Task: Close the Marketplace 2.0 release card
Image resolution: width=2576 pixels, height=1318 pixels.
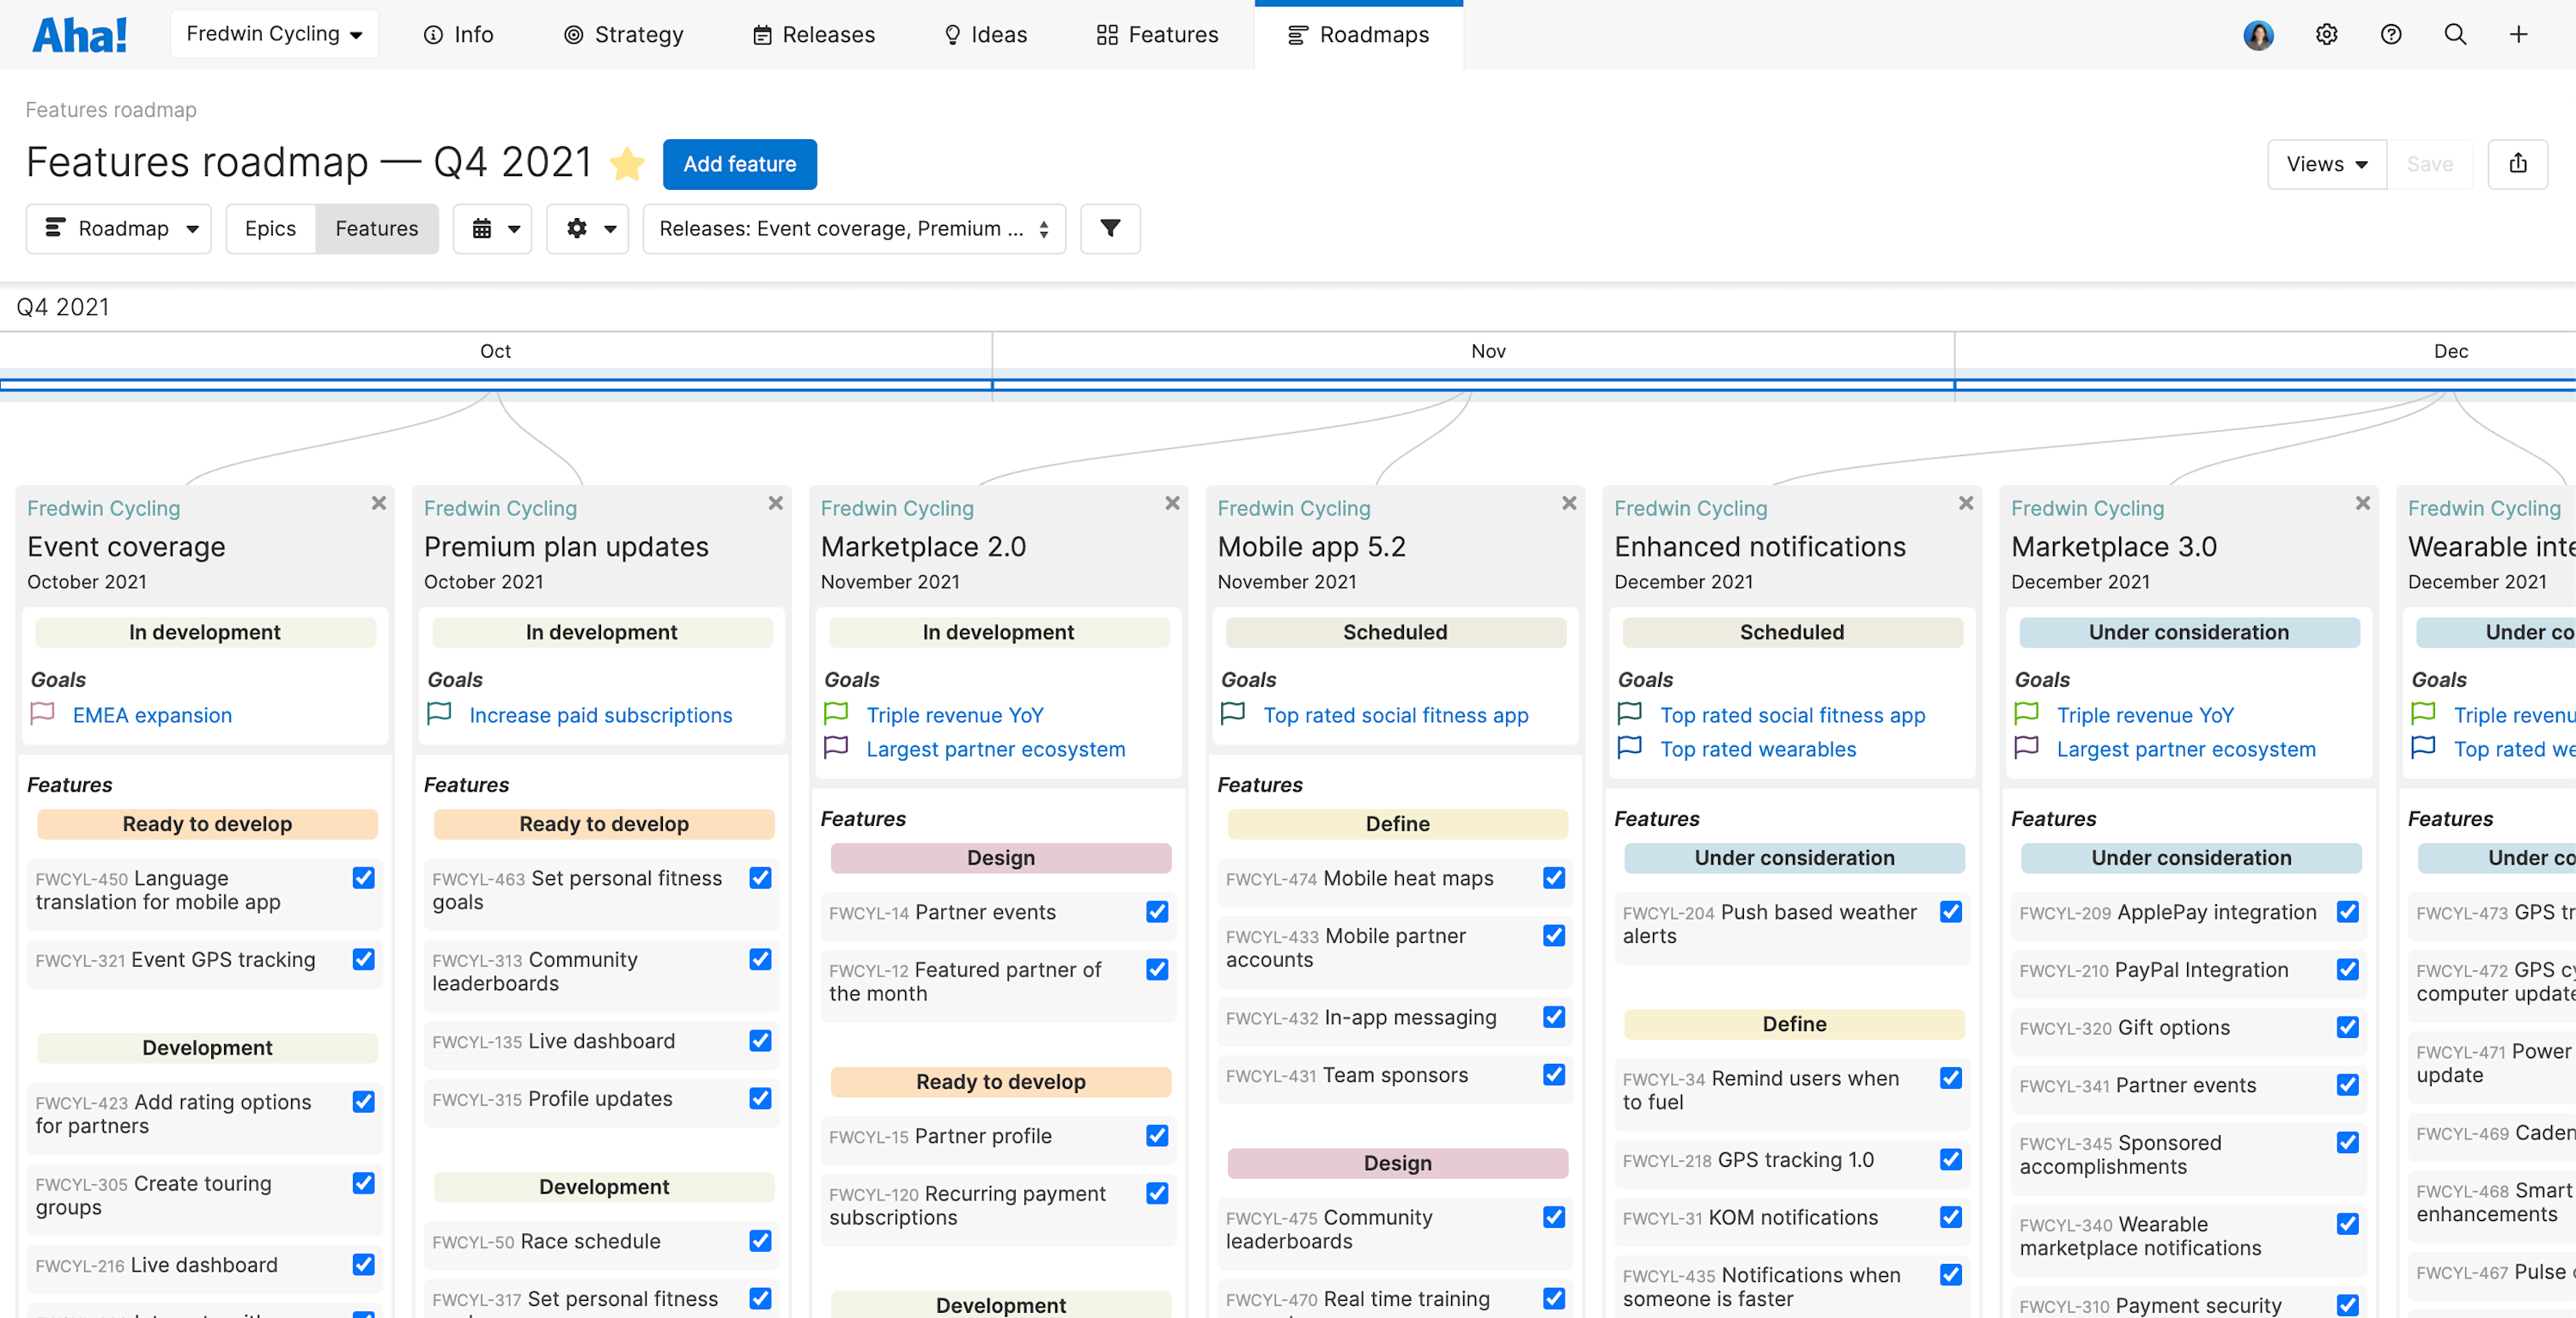Action: [1172, 503]
